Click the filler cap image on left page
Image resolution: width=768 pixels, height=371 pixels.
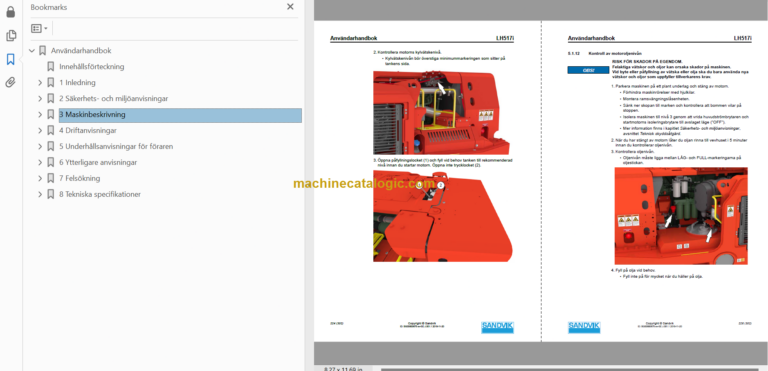pyautogui.click(x=443, y=216)
